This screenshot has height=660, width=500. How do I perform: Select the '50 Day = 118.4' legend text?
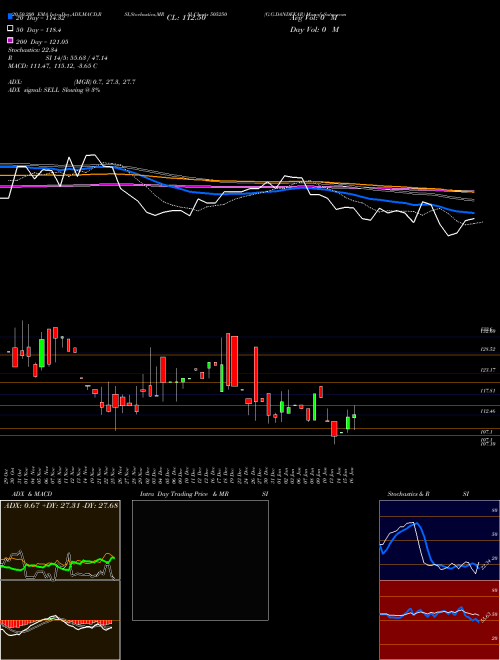[38, 30]
